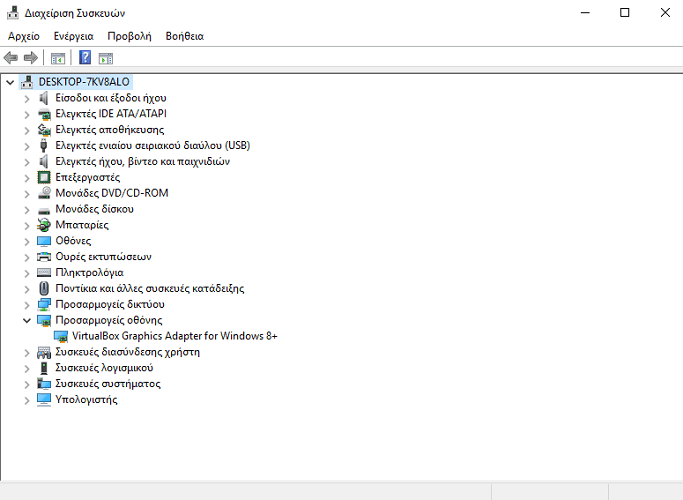Expand the Μονάδες δίσκου node
This screenshot has height=500, width=683.
click(27, 210)
